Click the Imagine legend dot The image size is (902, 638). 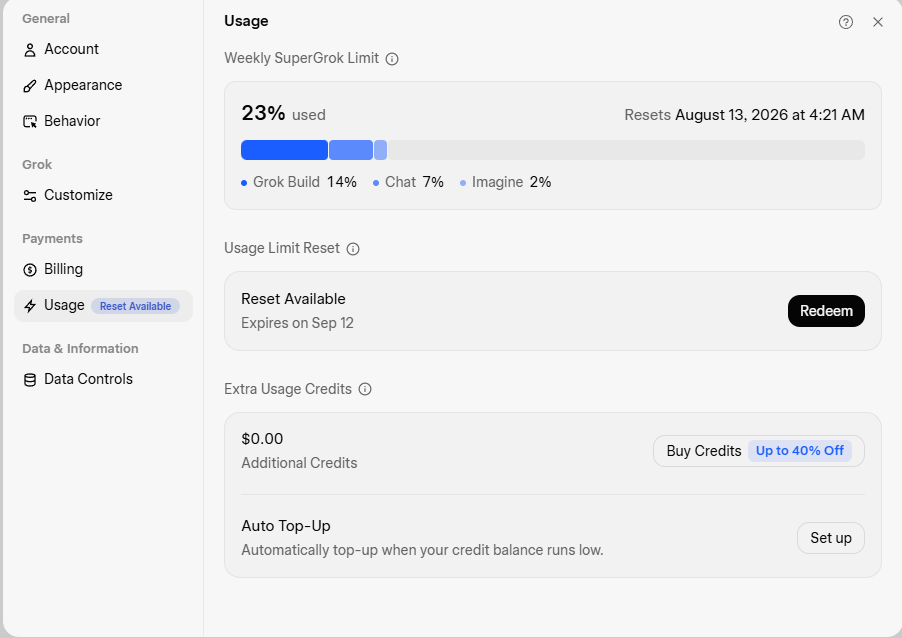pos(463,183)
